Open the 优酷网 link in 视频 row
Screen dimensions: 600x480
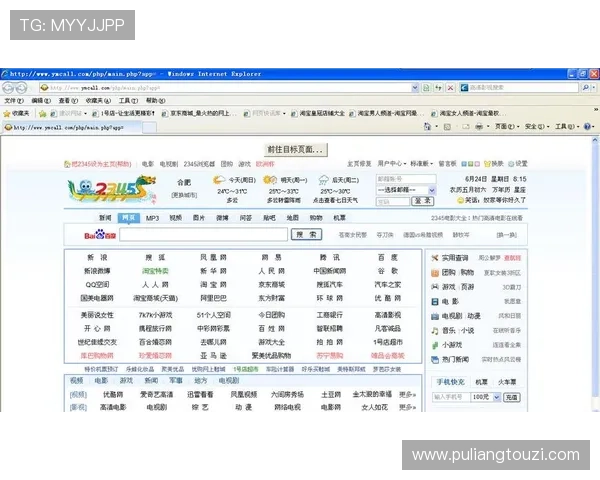113,394
